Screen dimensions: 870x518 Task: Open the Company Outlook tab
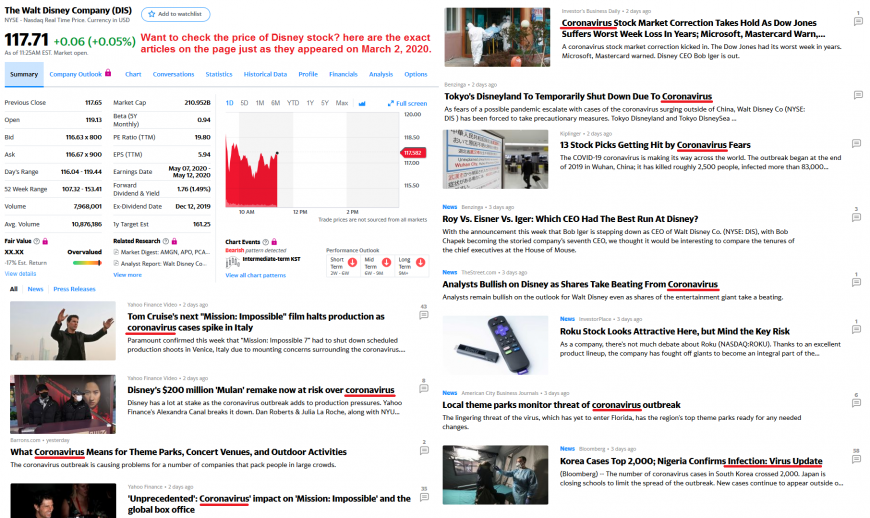coord(75,74)
